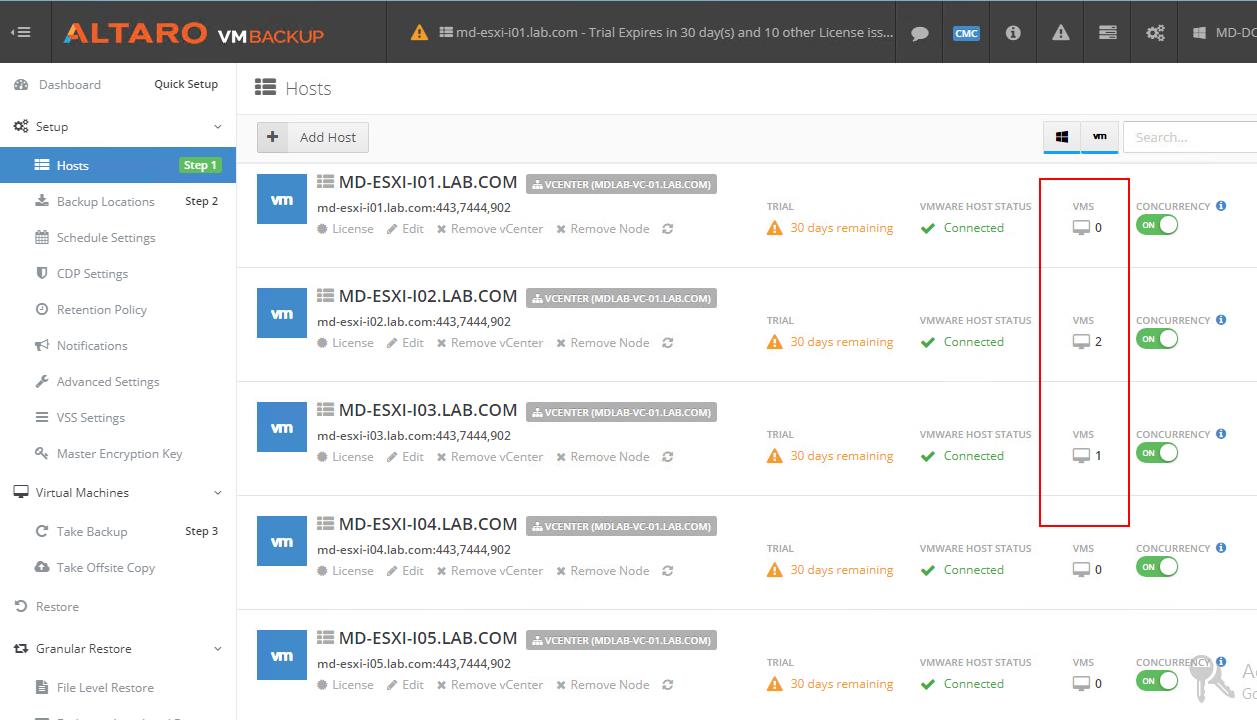Click the connected checkmark for MD-ESXI-I02

(928, 342)
